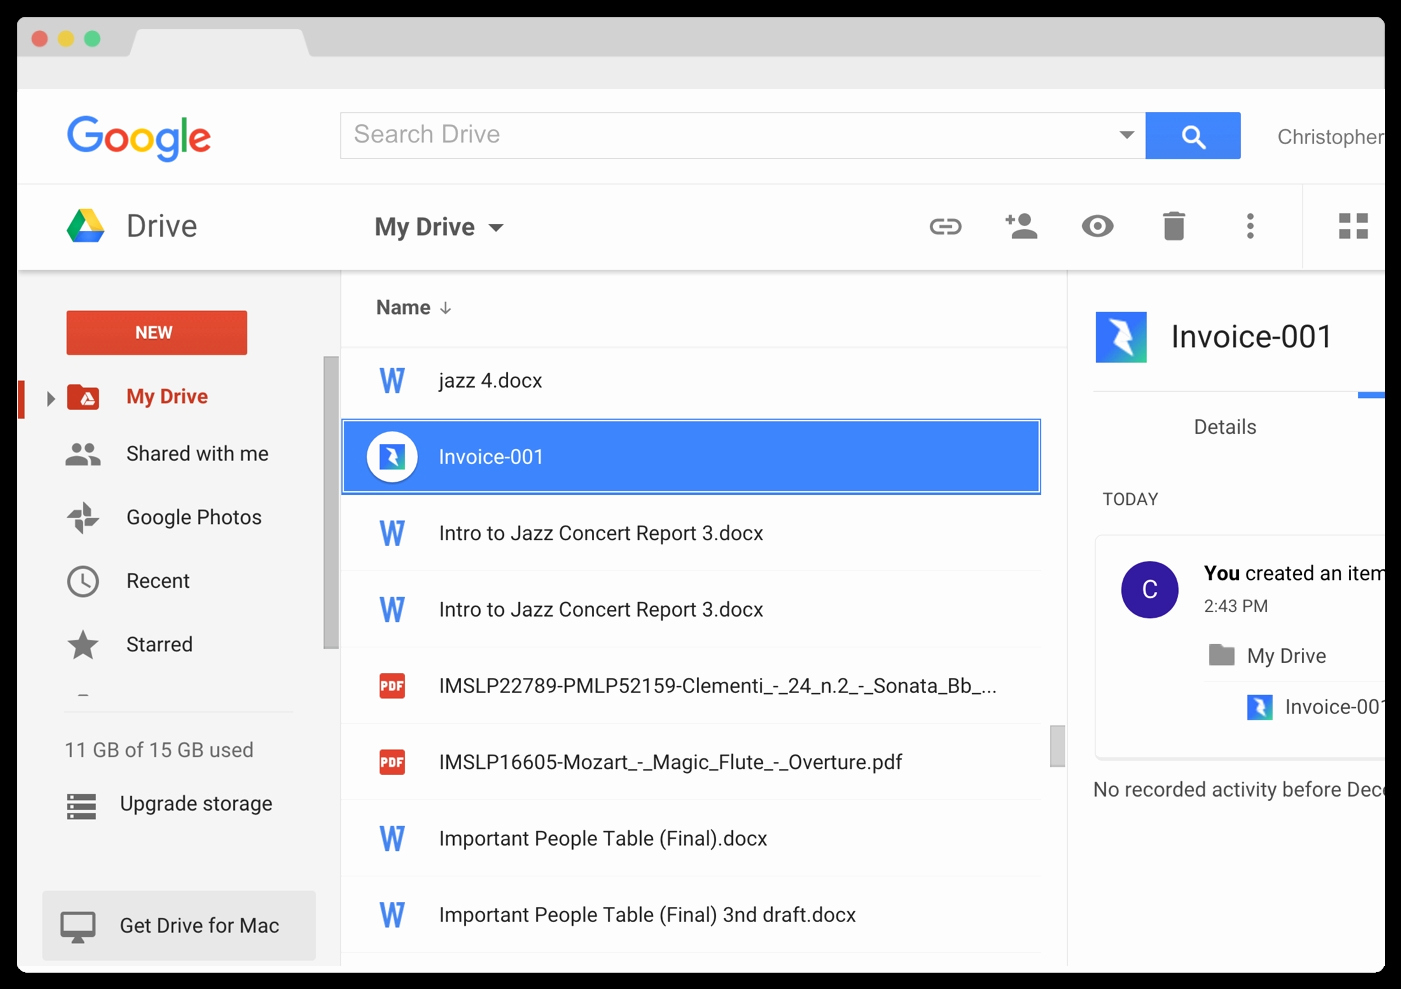The image size is (1401, 989).
Task: Share file using add-person icon
Action: 1021,226
